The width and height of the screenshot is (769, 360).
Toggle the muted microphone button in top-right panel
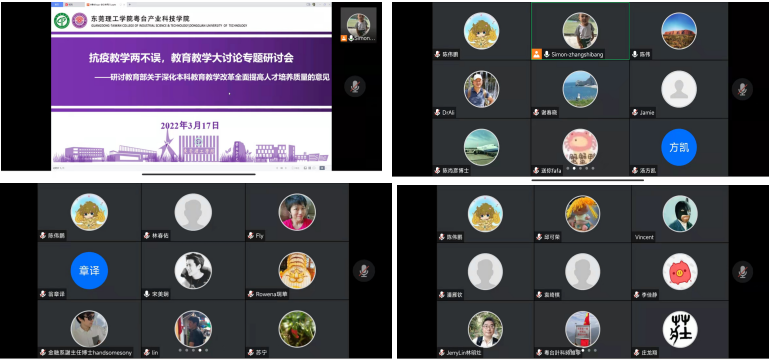[x=742, y=89]
